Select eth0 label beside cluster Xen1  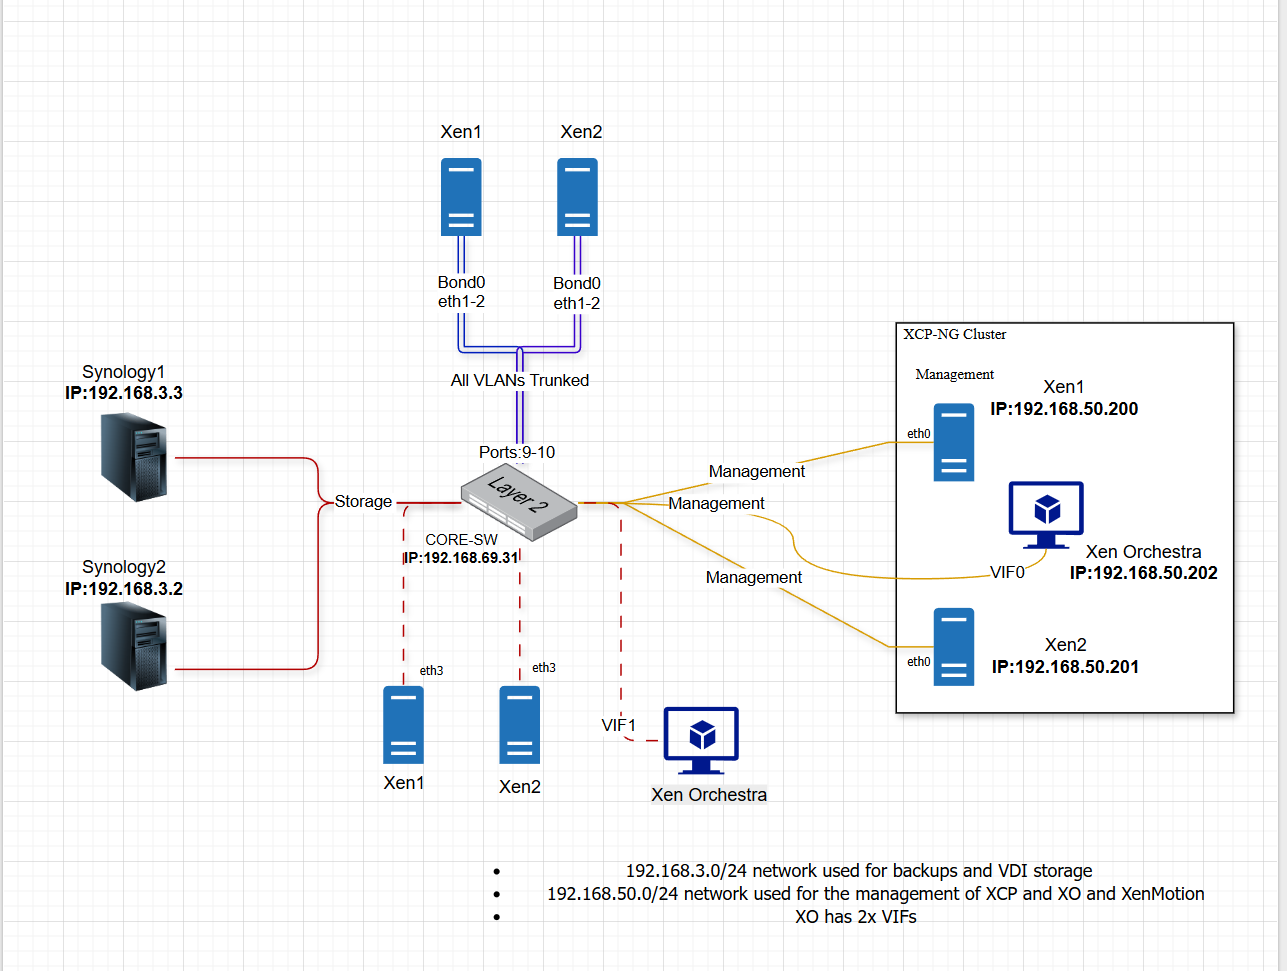point(919,433)
